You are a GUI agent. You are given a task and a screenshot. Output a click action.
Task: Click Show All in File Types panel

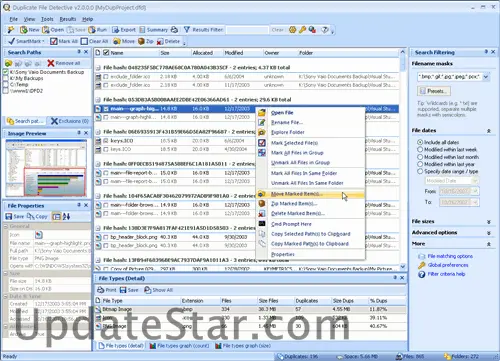pos(159,290)
